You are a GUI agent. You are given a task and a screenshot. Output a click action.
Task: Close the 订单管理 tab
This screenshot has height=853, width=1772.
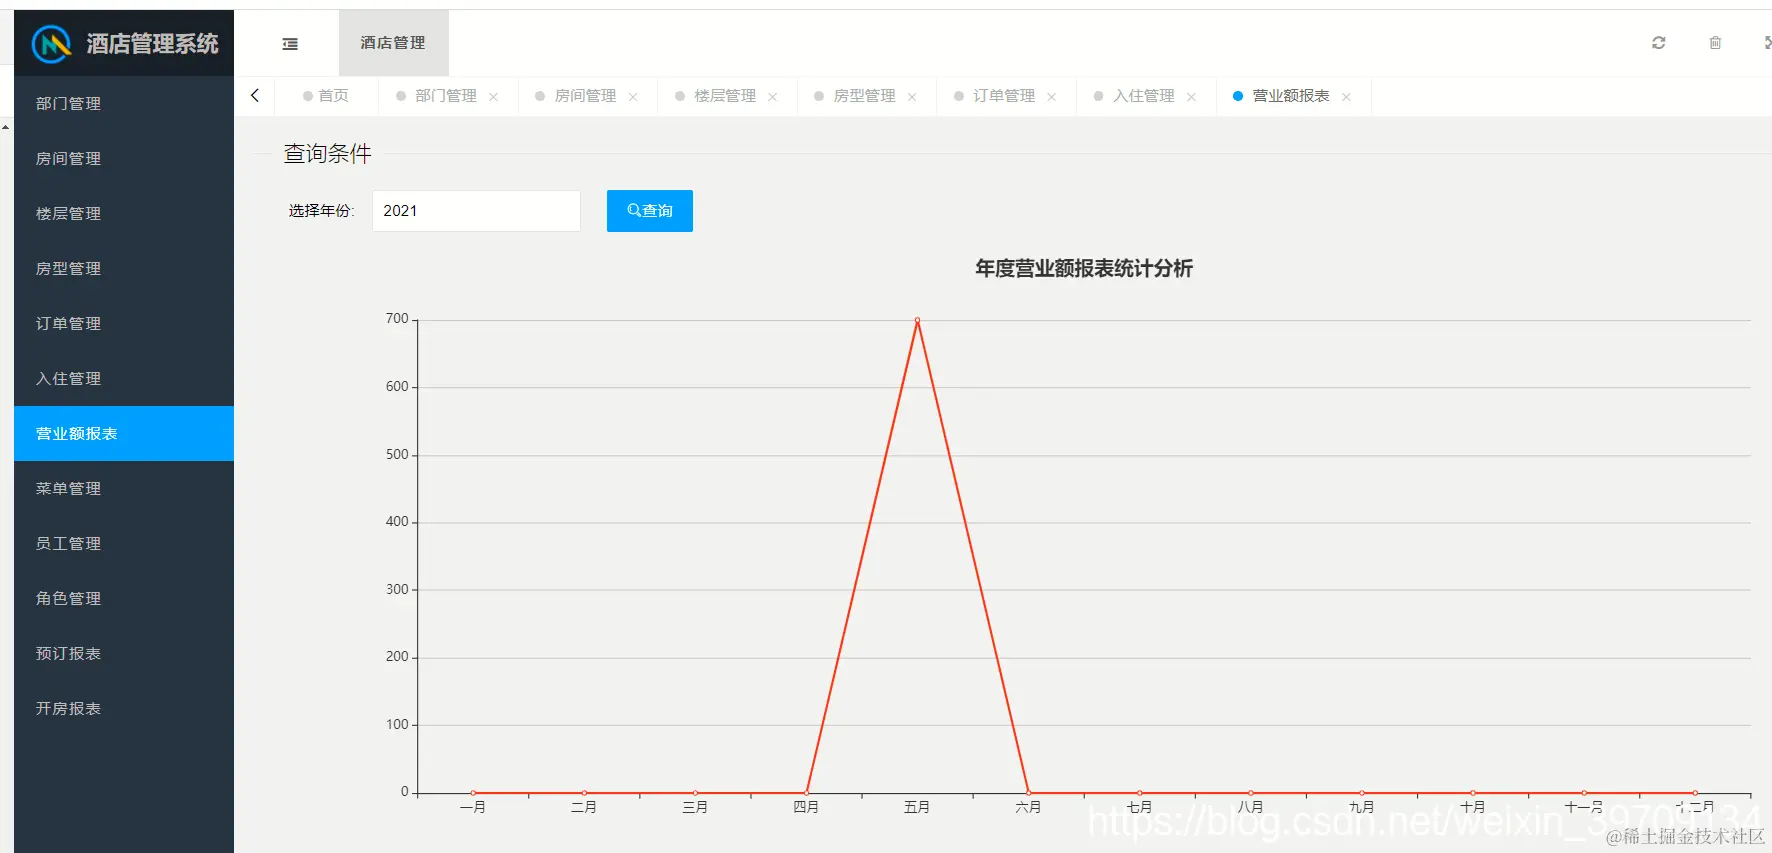pos(1051,97)
